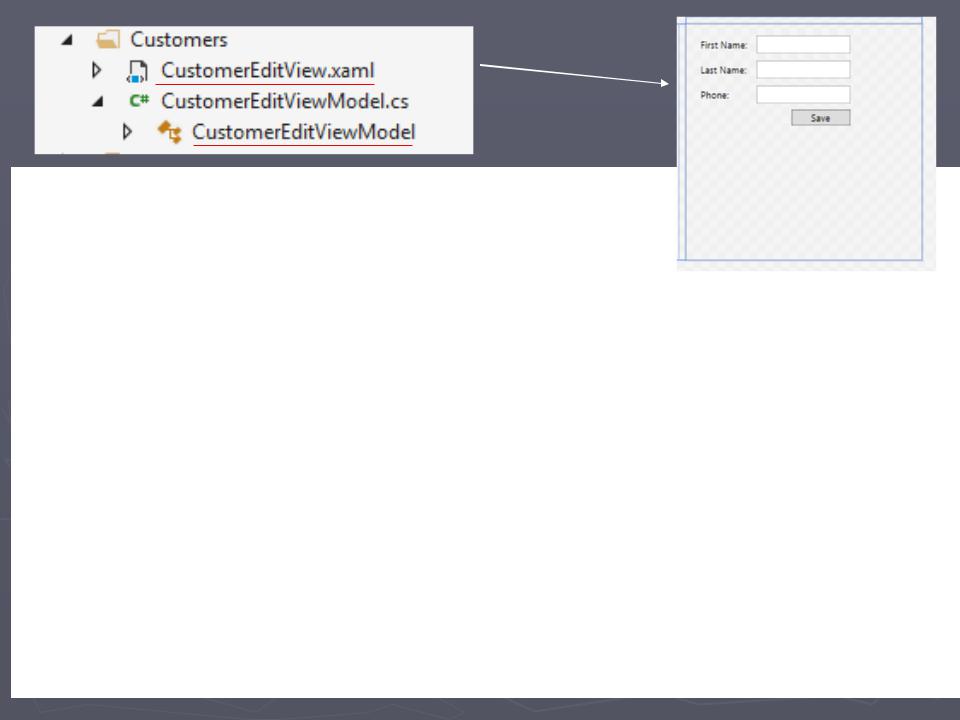The height and width of the screenshot is (720, 960).
Task: Click the First Name input field
Action: [x=803, y=45]
